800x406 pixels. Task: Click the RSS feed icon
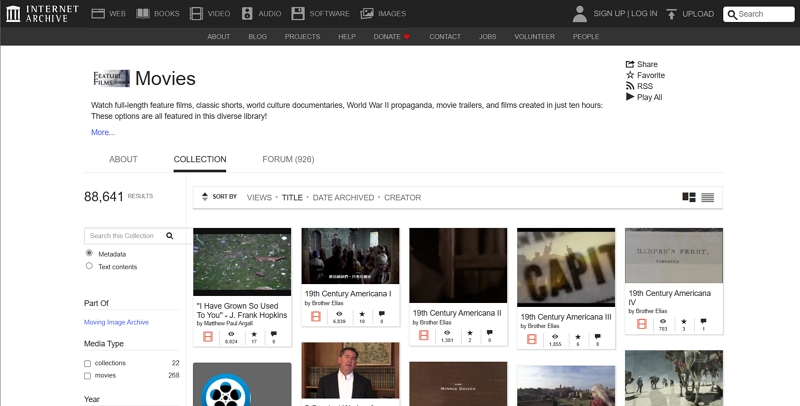click(630, 86)
